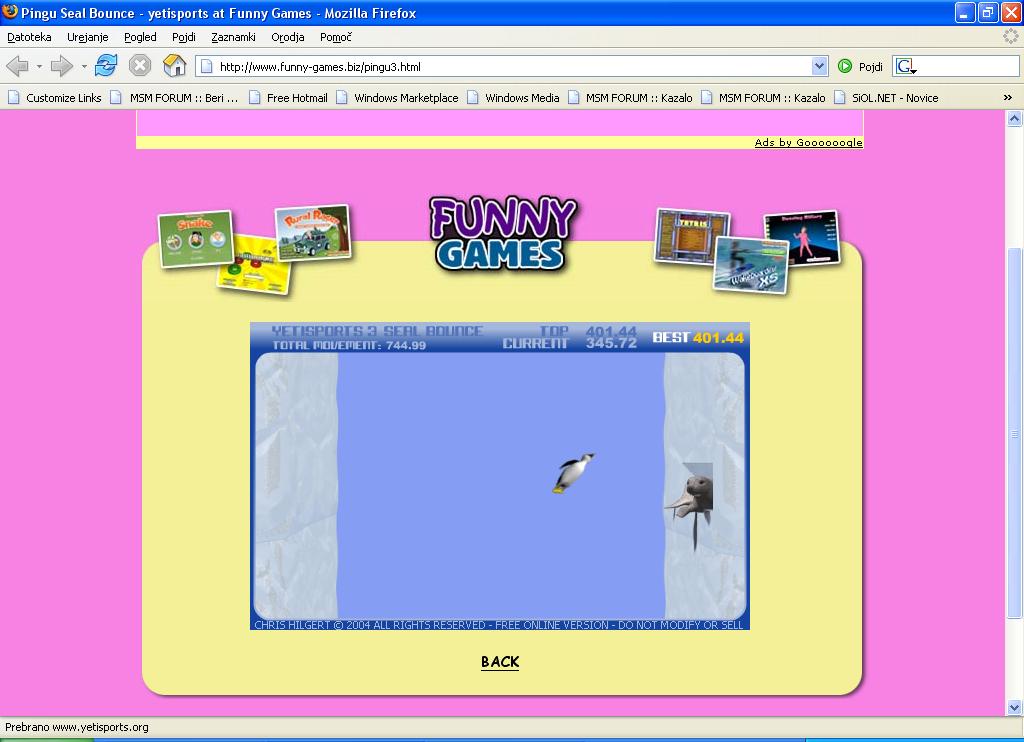The image size is (1024, 742).
Task: Click the Chris Hilgert copyright notice text
Action: (499, 625)
